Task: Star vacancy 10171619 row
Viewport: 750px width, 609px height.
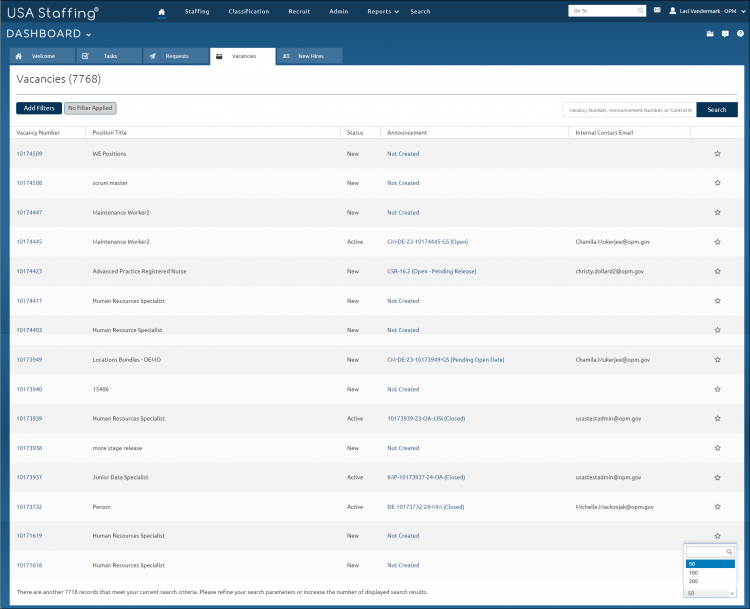Action: tap(717, 536)
